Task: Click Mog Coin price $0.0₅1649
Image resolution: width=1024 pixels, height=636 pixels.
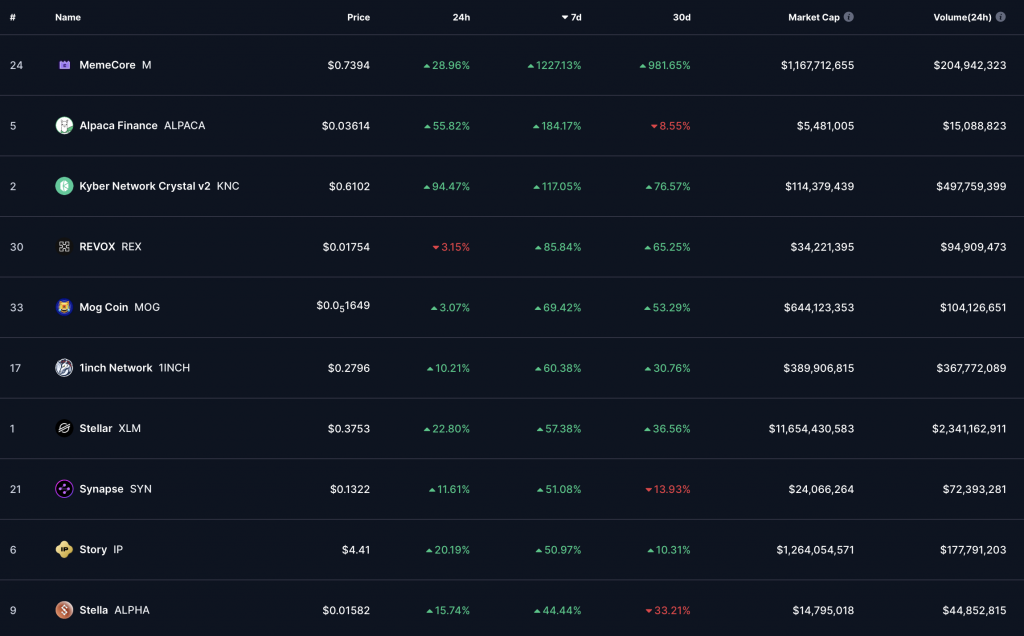Action: [343, 306]
